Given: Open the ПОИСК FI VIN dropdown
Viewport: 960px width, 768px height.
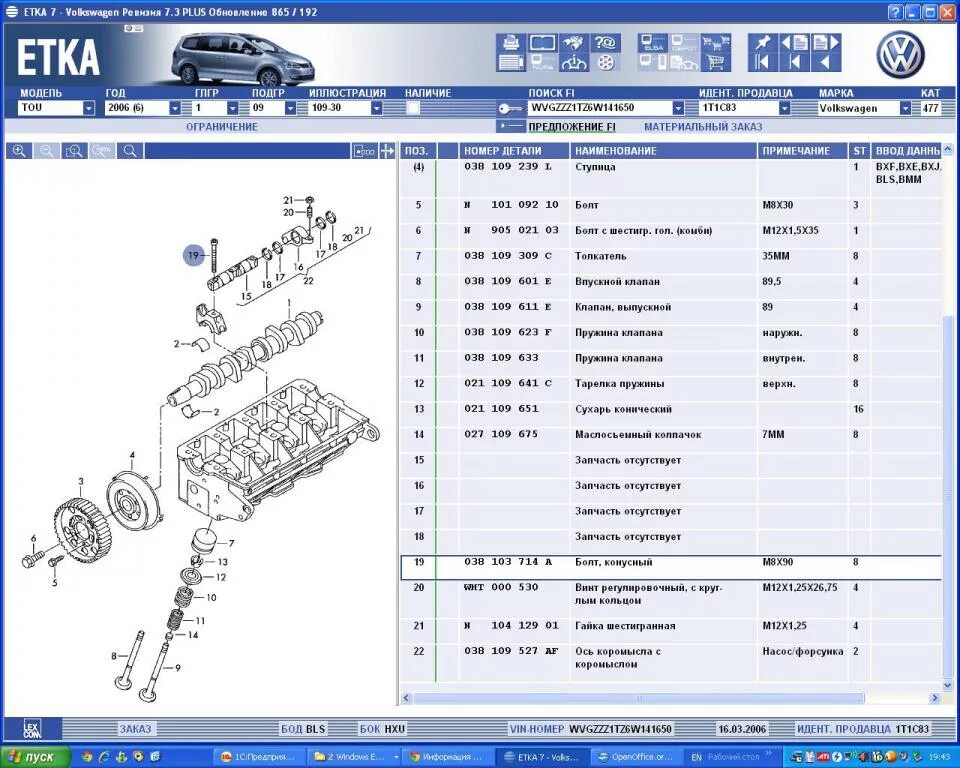Looking at the screenshot, I should [678, 108].
